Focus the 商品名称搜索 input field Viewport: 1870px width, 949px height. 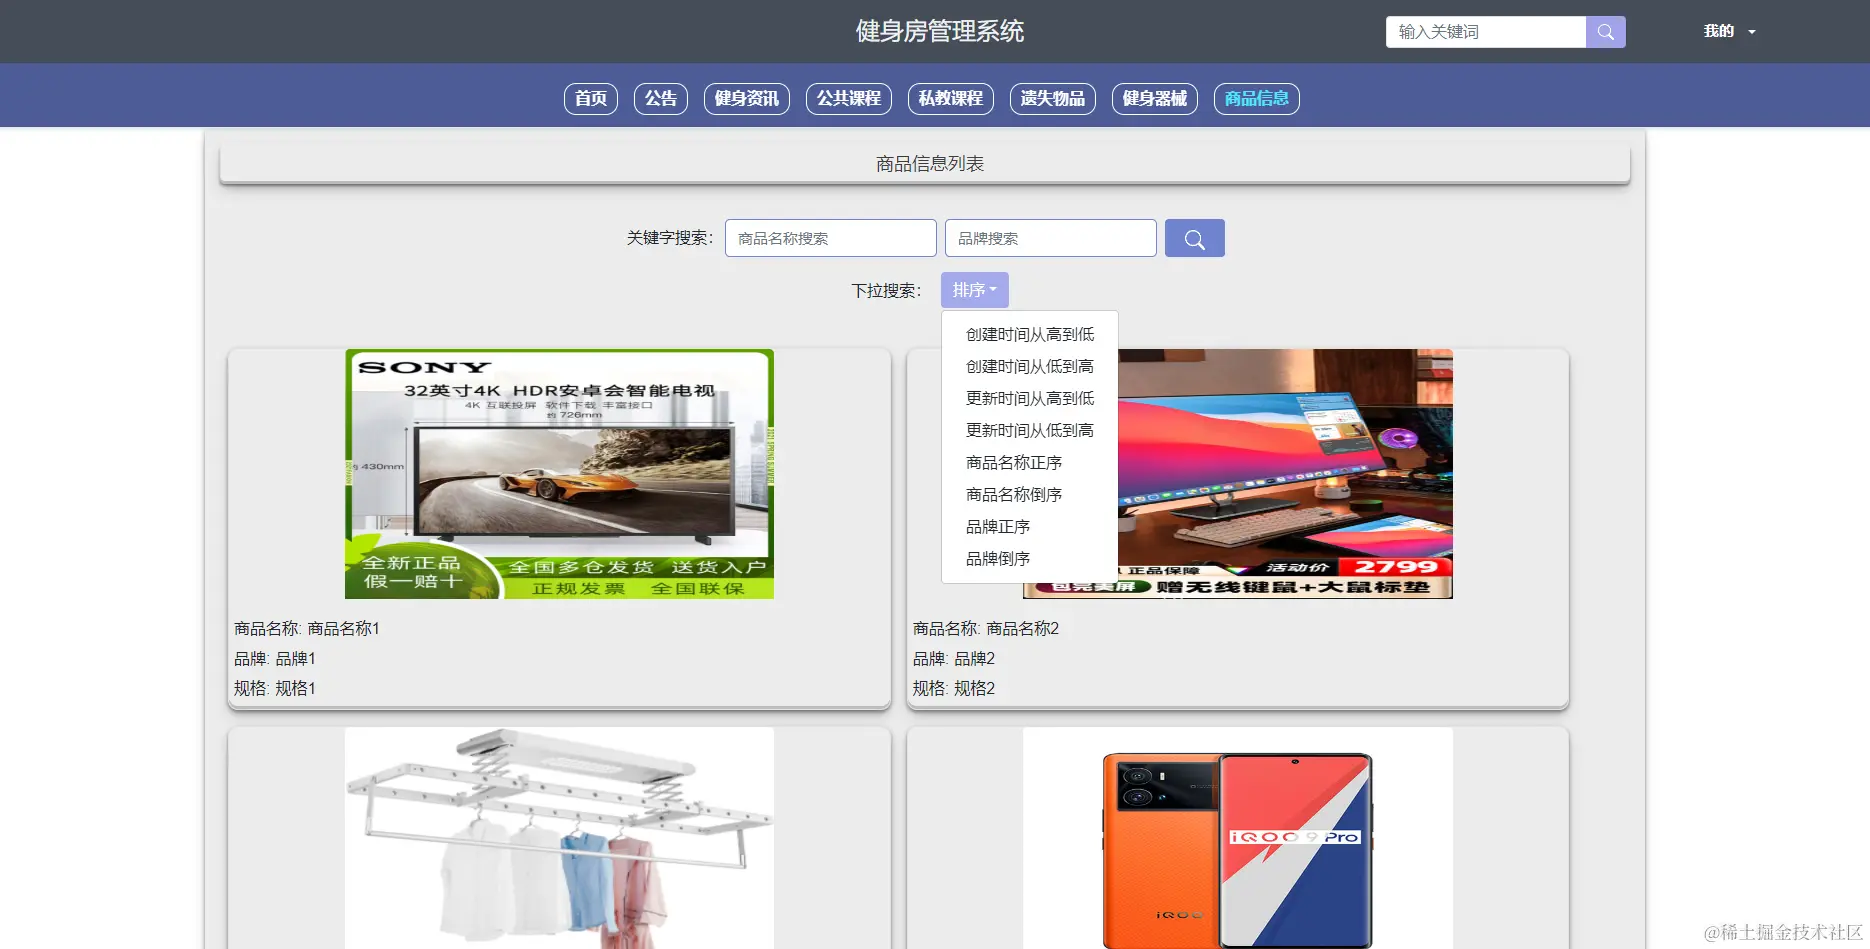(831, 238)
